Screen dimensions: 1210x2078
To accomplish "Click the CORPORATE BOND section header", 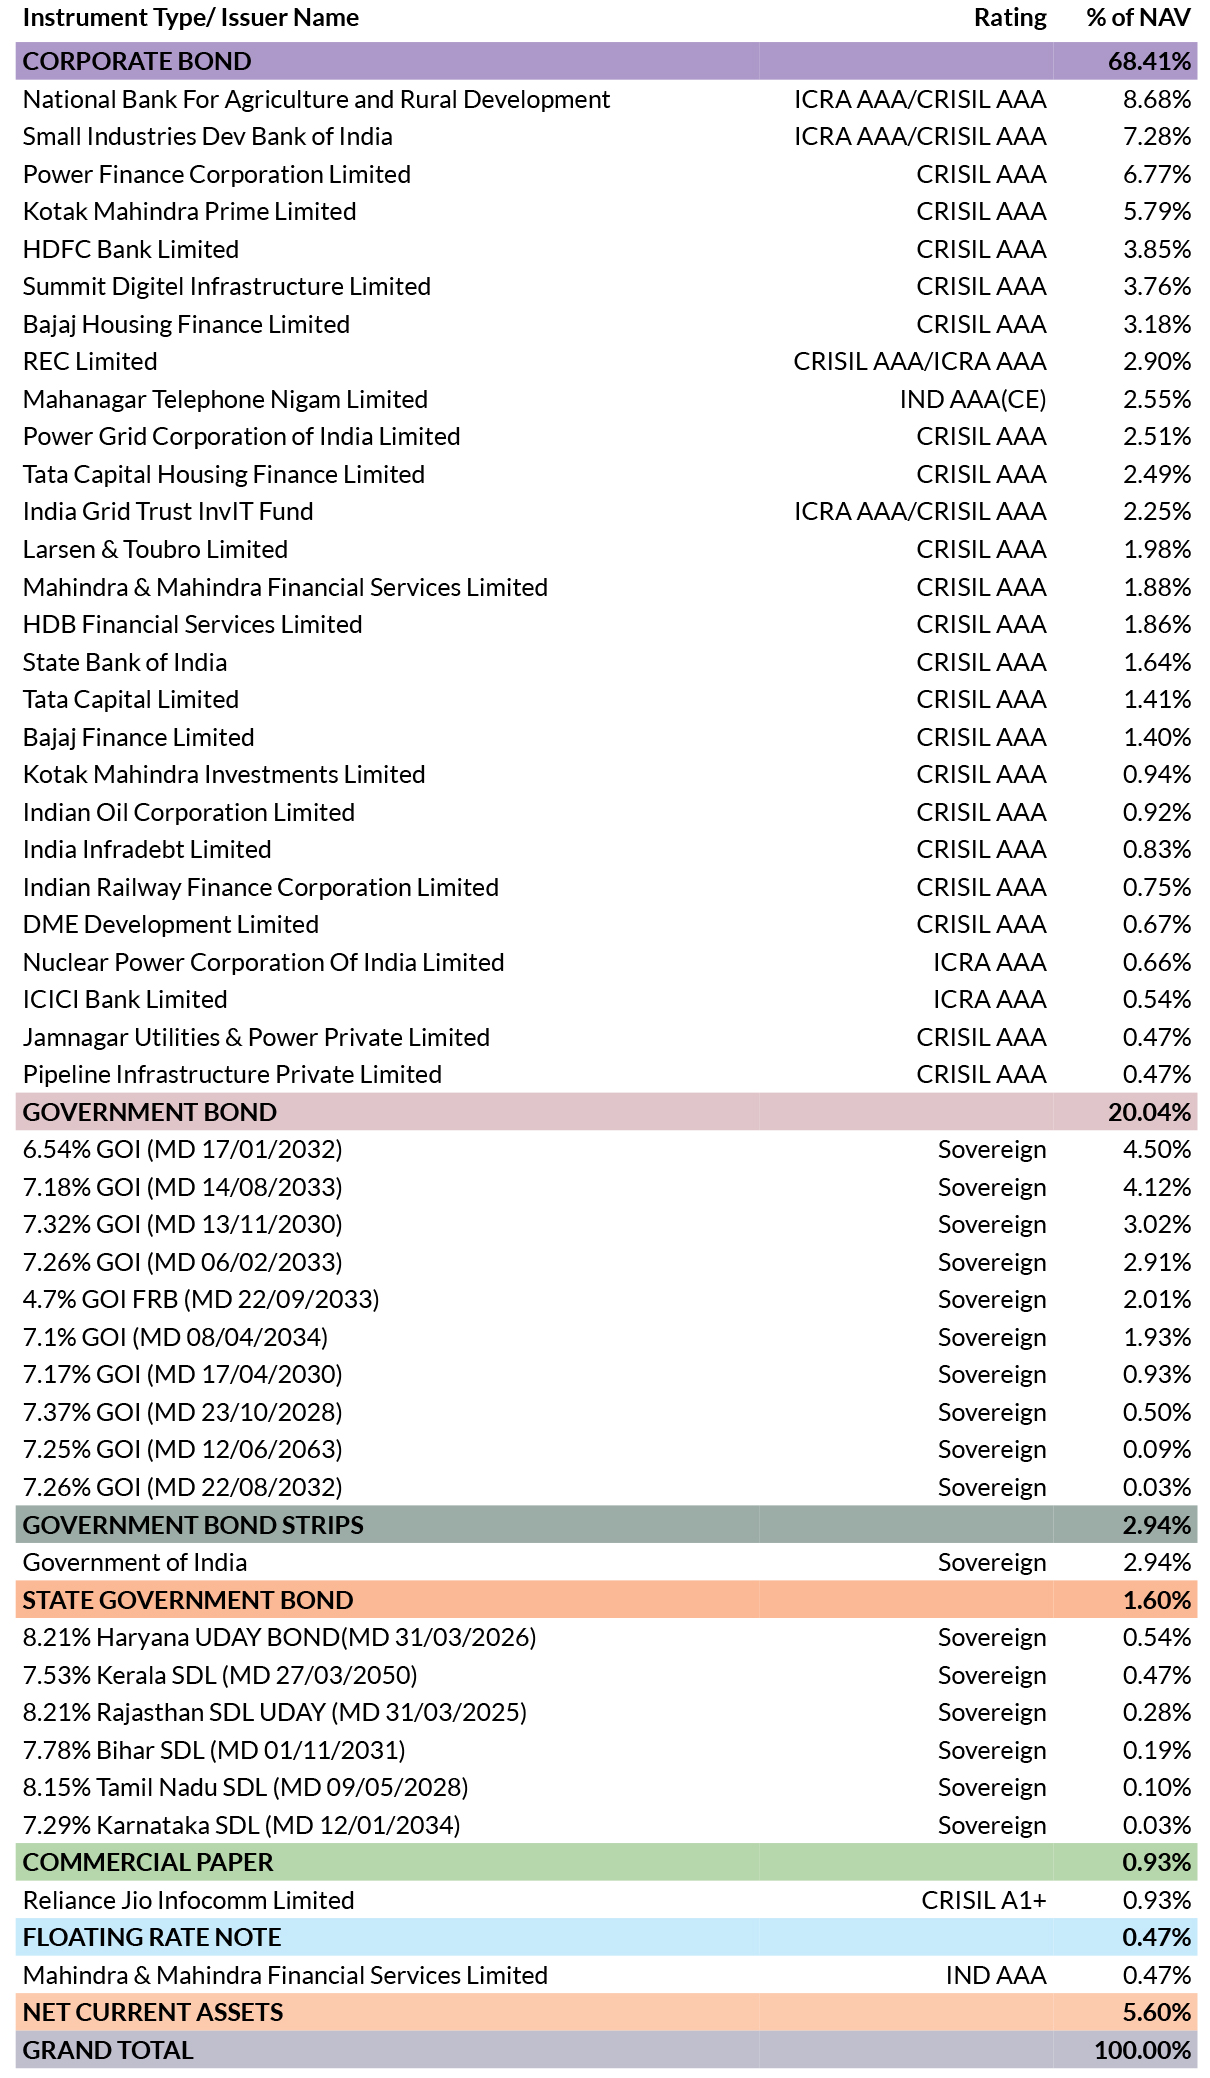I will (606, 61).
